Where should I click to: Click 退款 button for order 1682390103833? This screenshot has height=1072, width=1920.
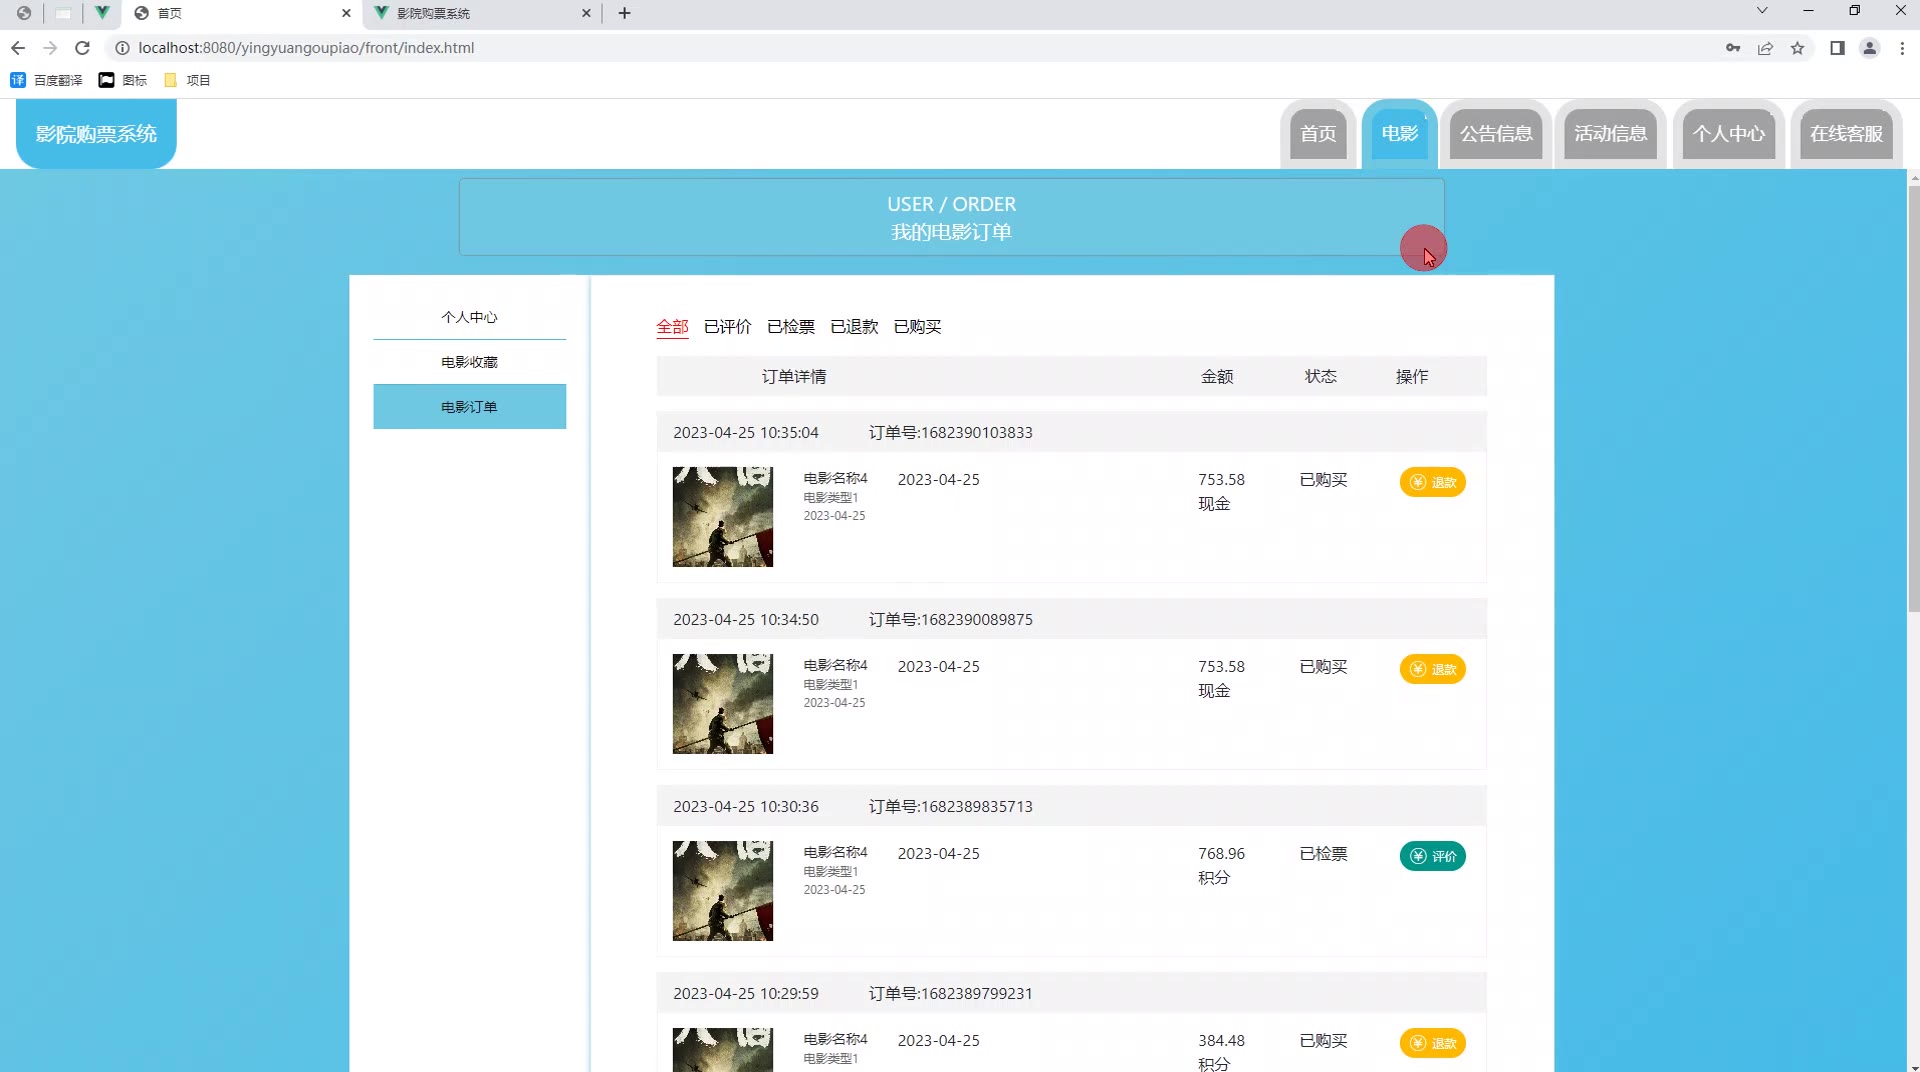coord(1432,482)
